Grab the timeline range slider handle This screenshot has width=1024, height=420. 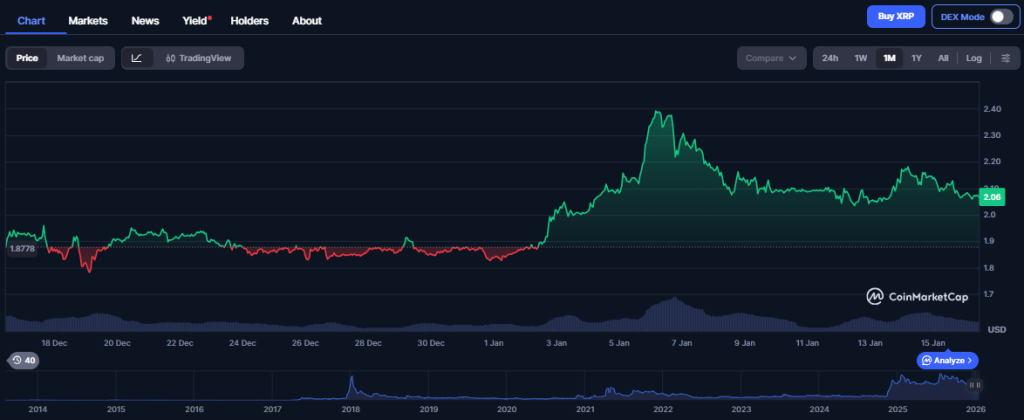(978, 384)
